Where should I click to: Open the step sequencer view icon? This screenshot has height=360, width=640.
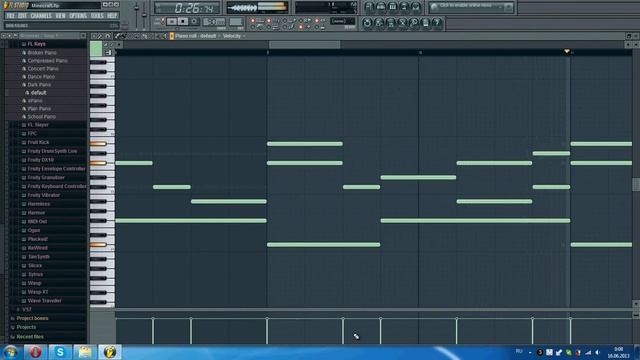tap(381, 7)
